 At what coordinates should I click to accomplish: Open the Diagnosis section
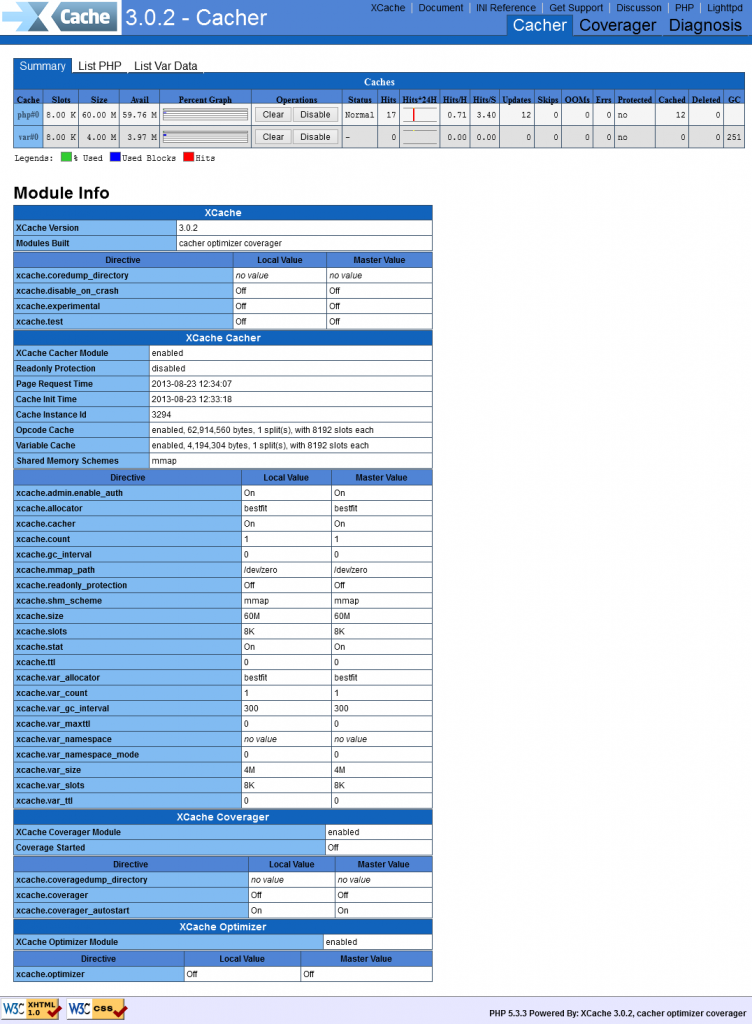pos(705,26)
